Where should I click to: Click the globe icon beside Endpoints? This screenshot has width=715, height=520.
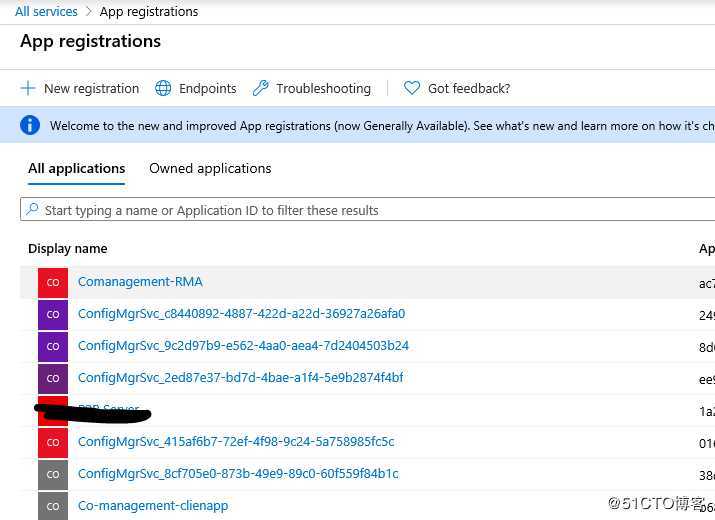(163, 88)
